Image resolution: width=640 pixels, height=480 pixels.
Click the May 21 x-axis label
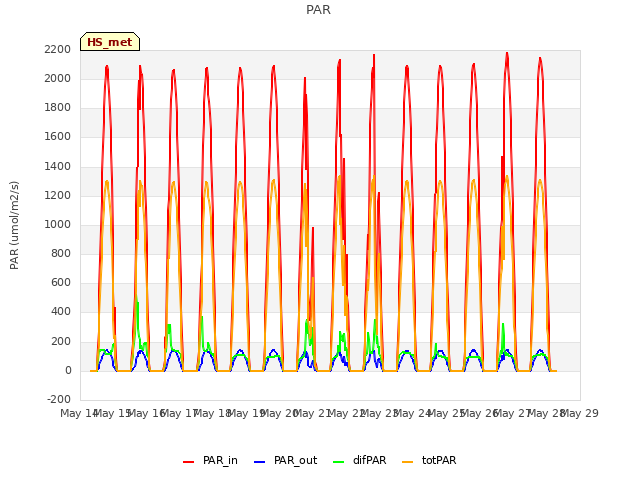[x=312, y=413]
